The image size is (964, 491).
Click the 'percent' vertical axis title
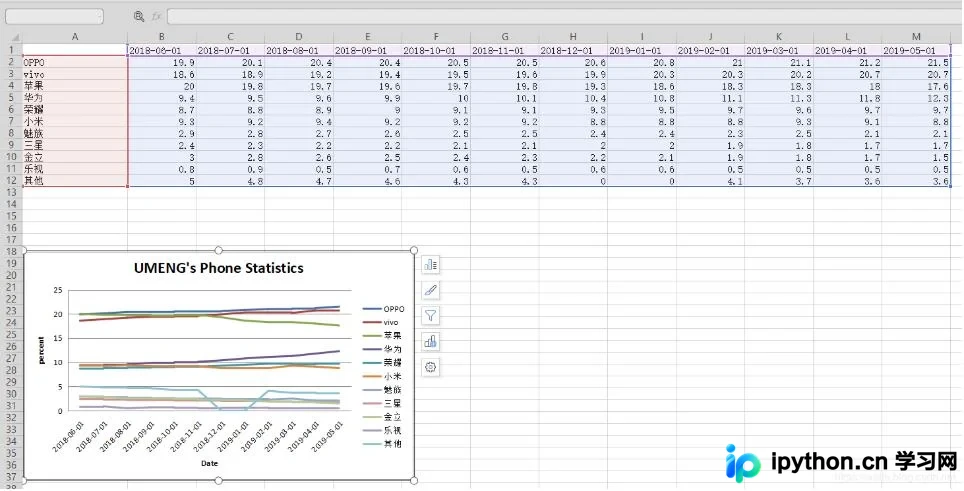tap(41, 350)
